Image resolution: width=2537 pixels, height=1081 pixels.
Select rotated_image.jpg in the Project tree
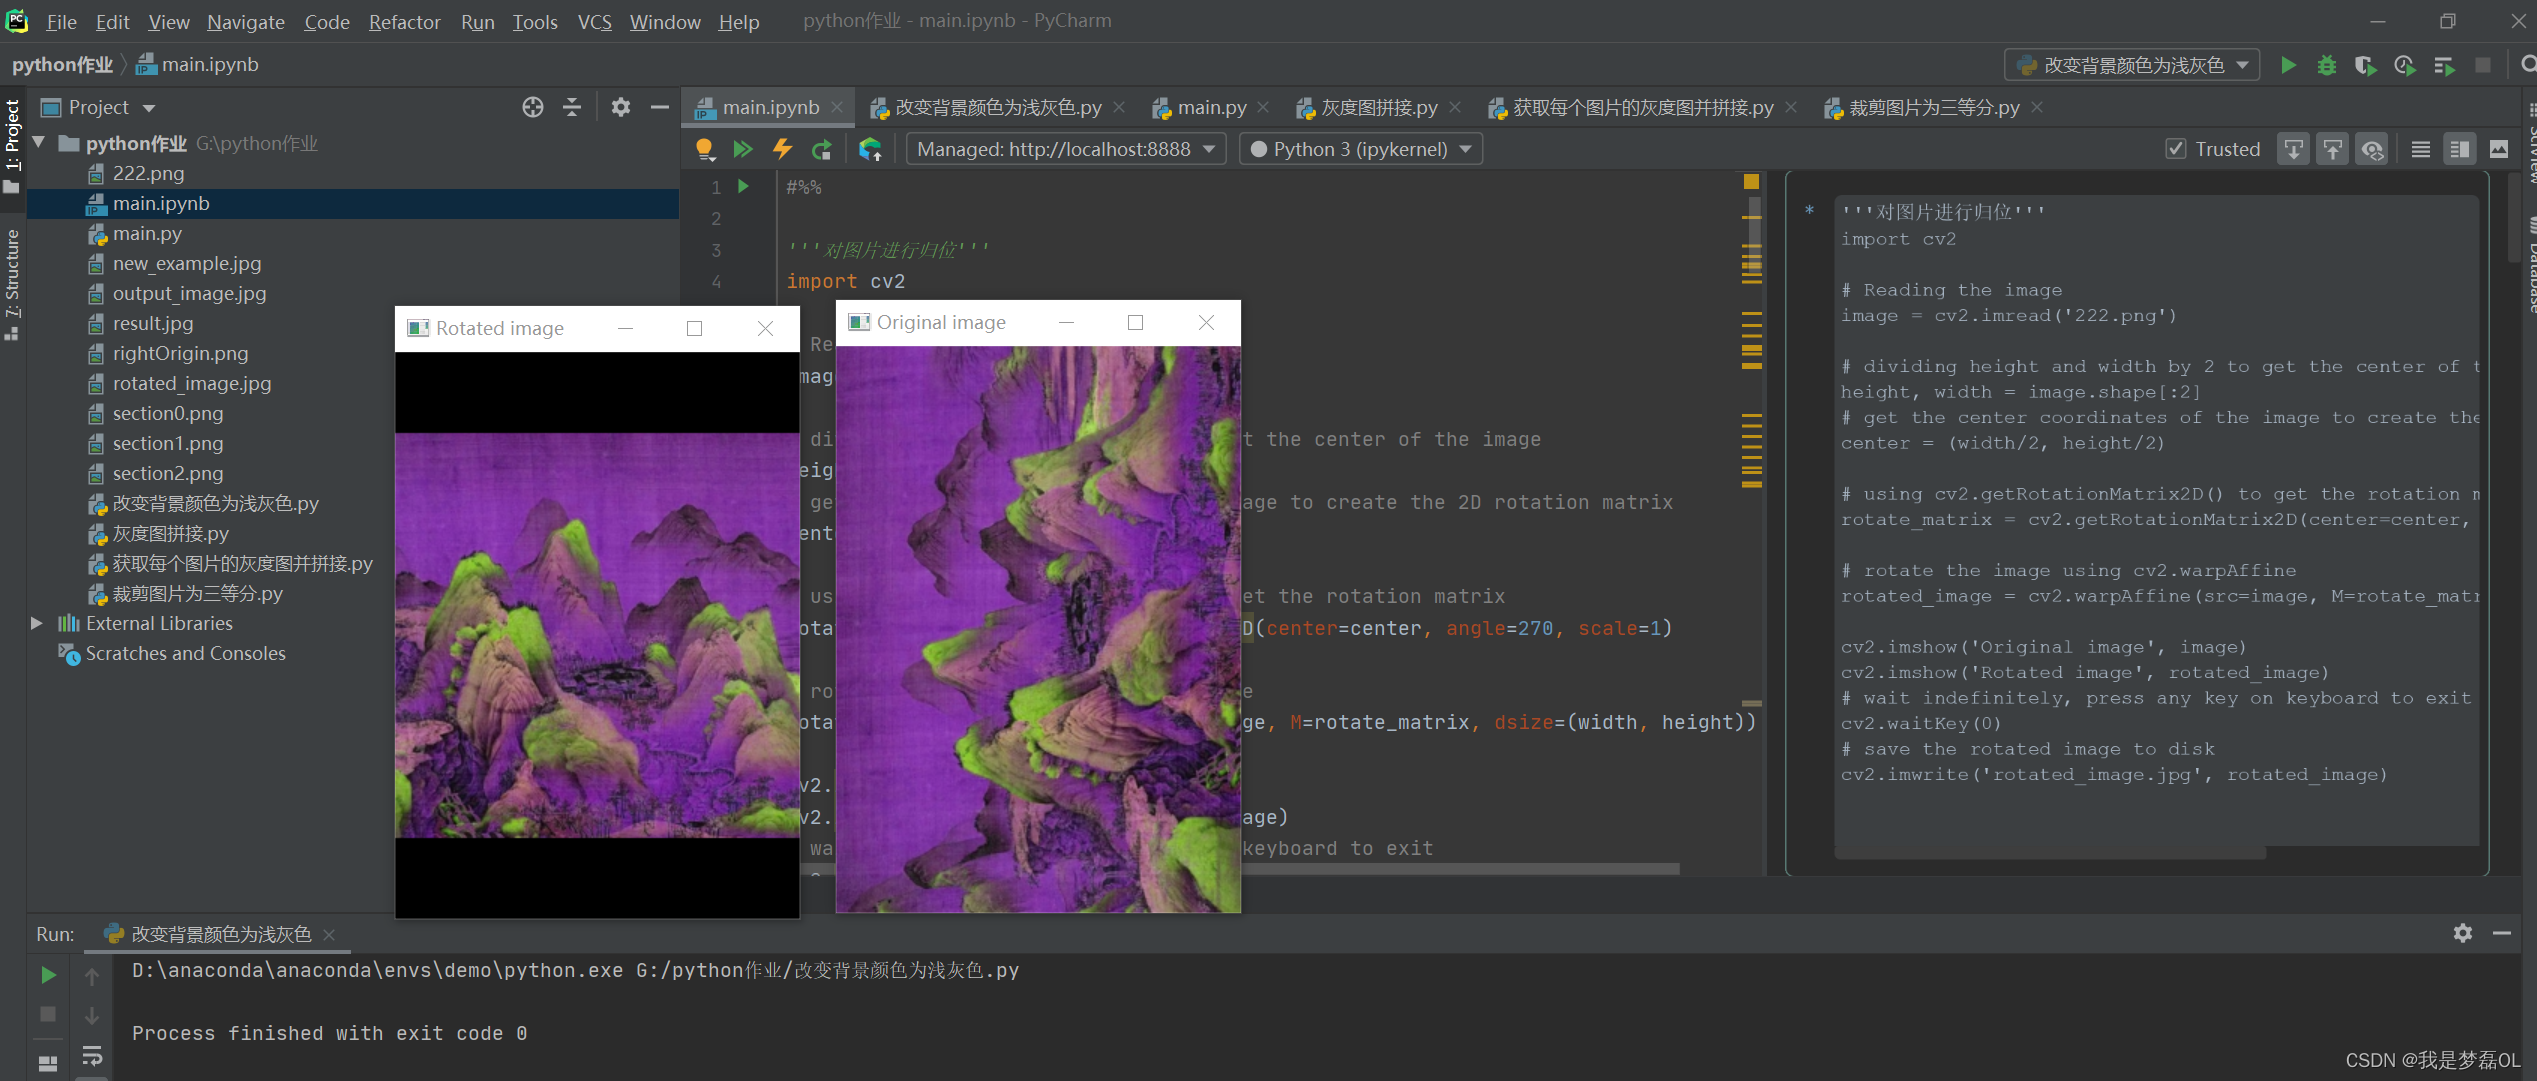[192, 383]
